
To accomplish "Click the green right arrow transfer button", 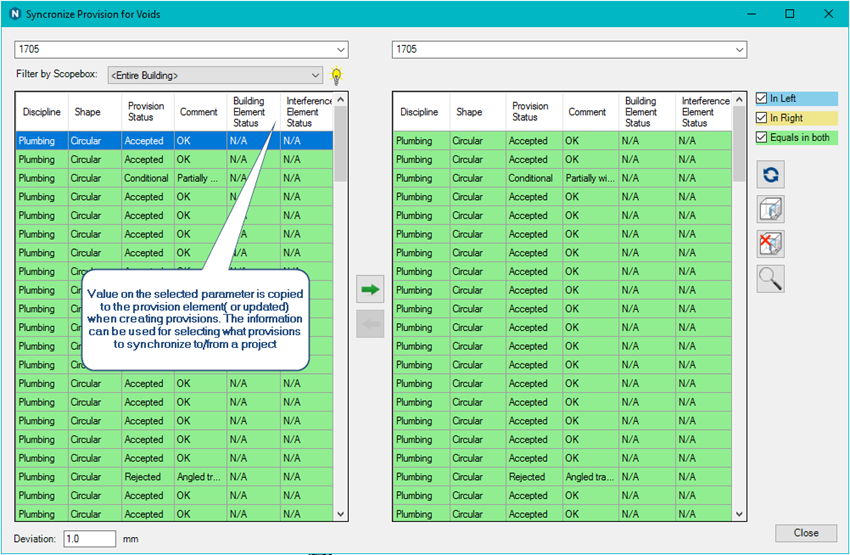I will (371, 290).
